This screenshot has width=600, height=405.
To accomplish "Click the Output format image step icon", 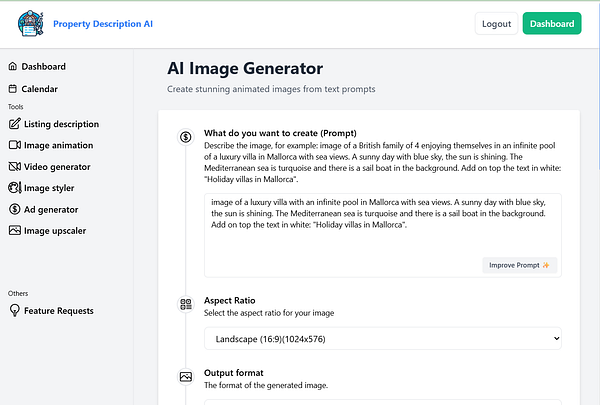I will [186, 377].
